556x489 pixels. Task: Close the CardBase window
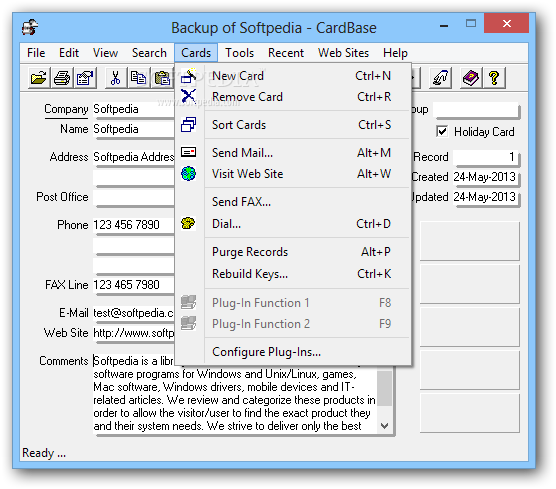point(507,23)
